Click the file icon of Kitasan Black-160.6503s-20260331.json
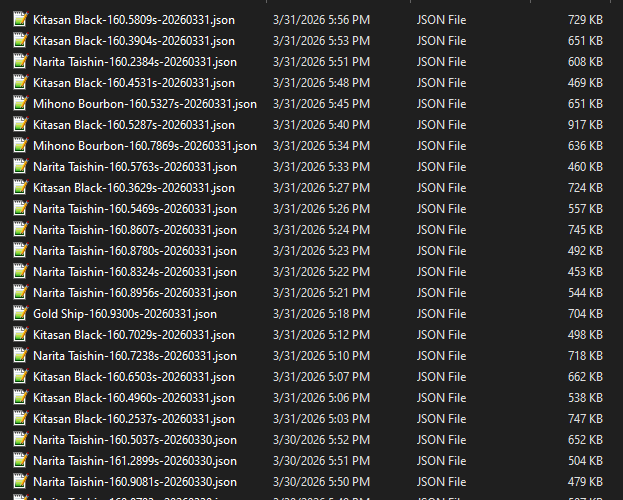The height and width of the screenshot is (500, 623). (21, 376)
